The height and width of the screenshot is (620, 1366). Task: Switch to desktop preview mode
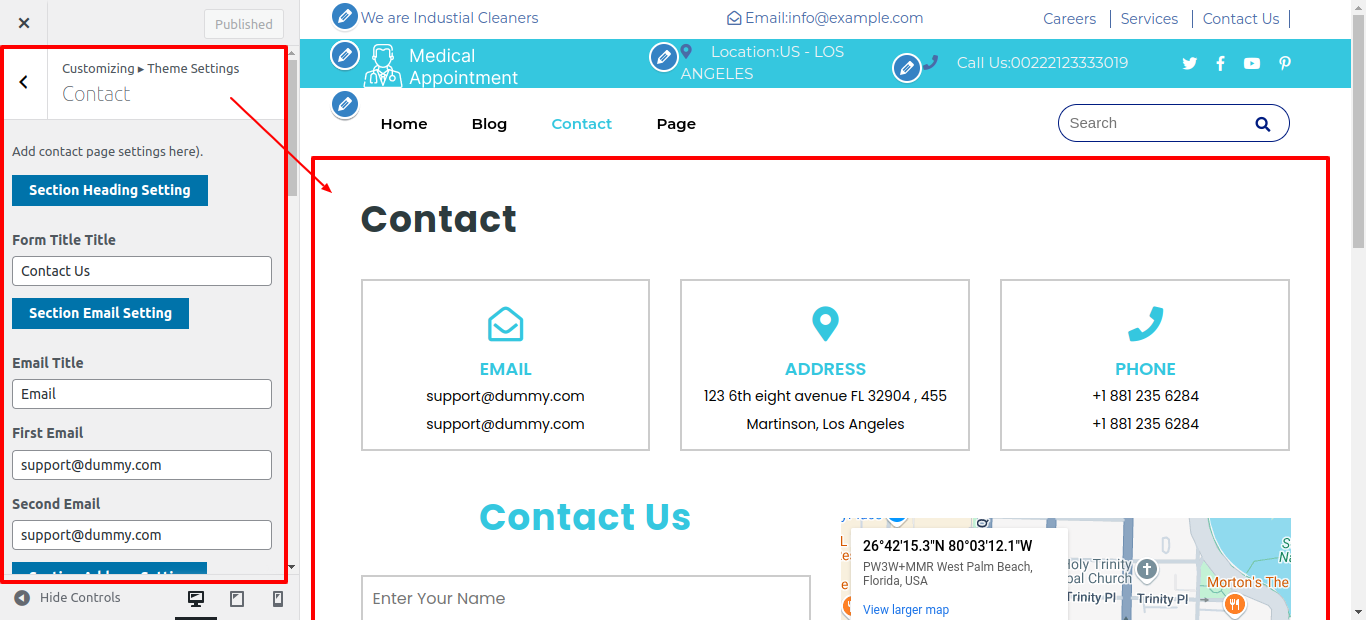[x=196, y=599]
